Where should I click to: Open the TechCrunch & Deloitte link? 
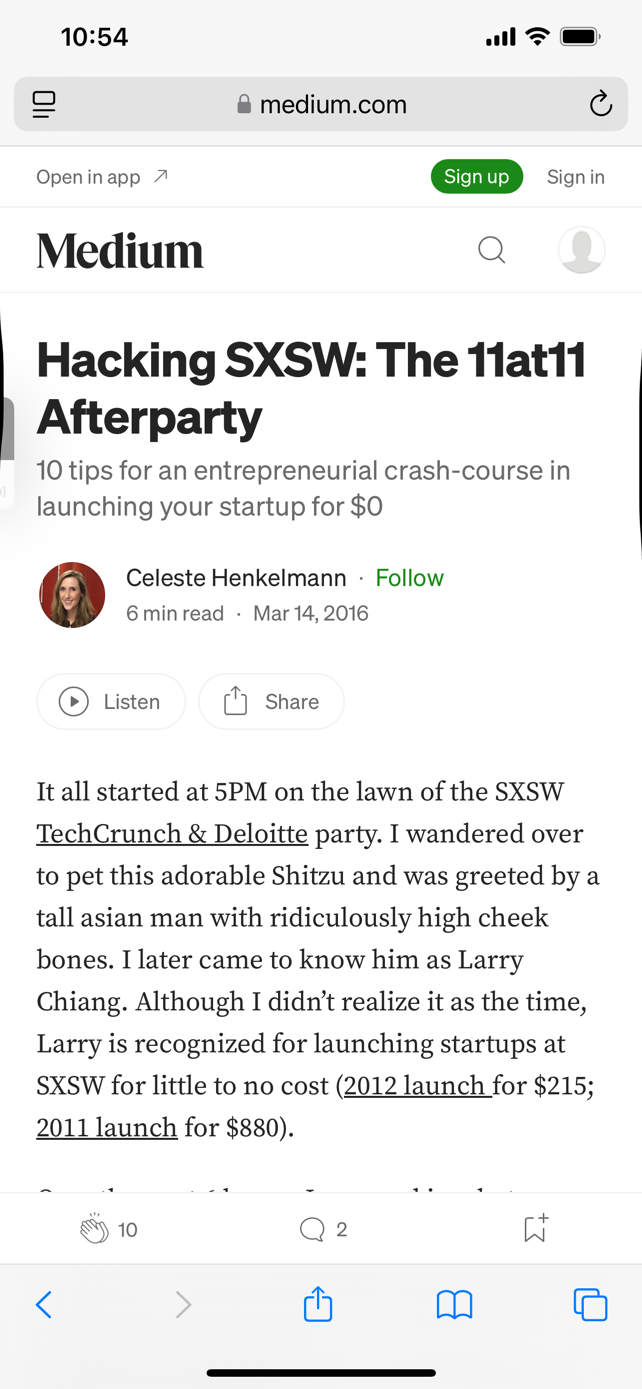pos(172,834)
